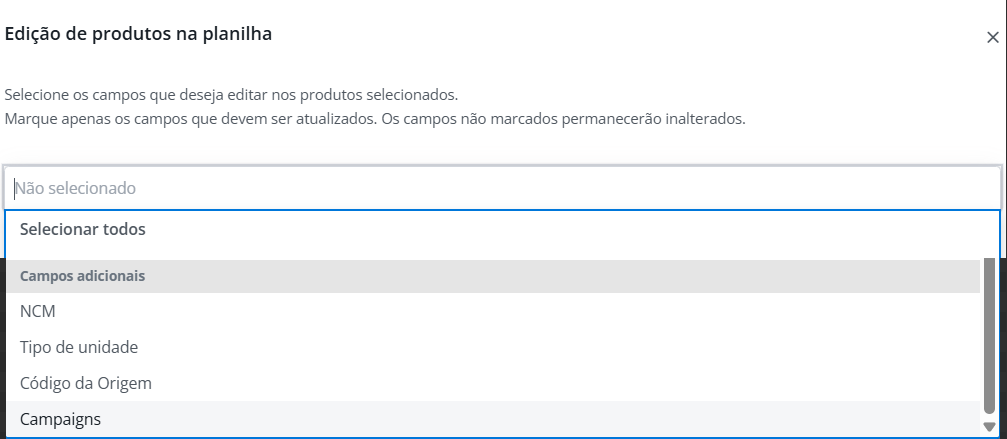Click scrollbar track just below the thumb
Image resolution: width=1007 pixels, height=439 pixels.
990,416
